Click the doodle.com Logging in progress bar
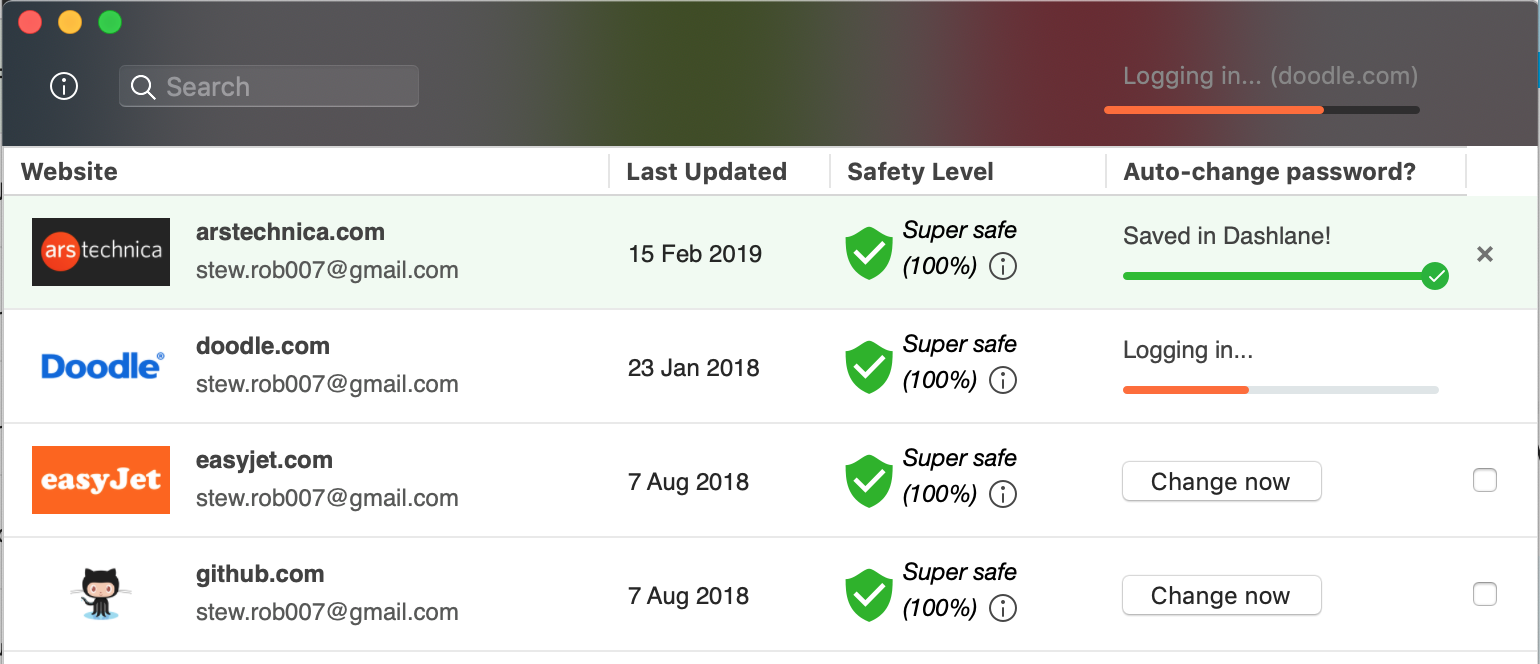The width and height of the screenshot is (1540, 664). pyautogui.click(x=1281, y=390)
